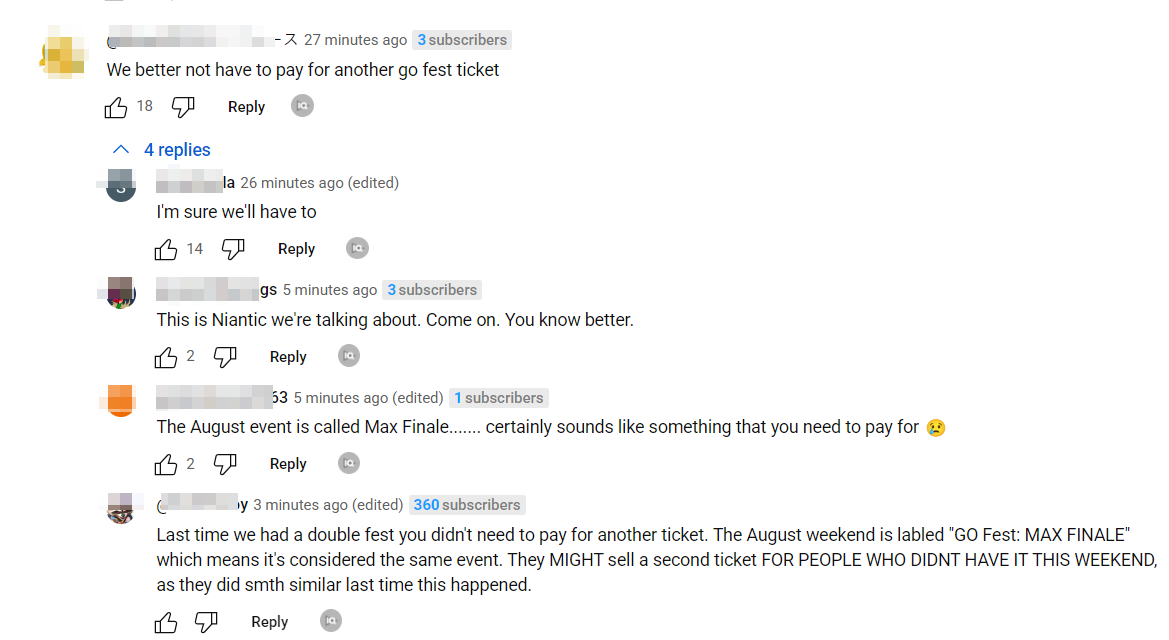Open the "360 subscribers" badge on the last reply

tap(466, 504)
